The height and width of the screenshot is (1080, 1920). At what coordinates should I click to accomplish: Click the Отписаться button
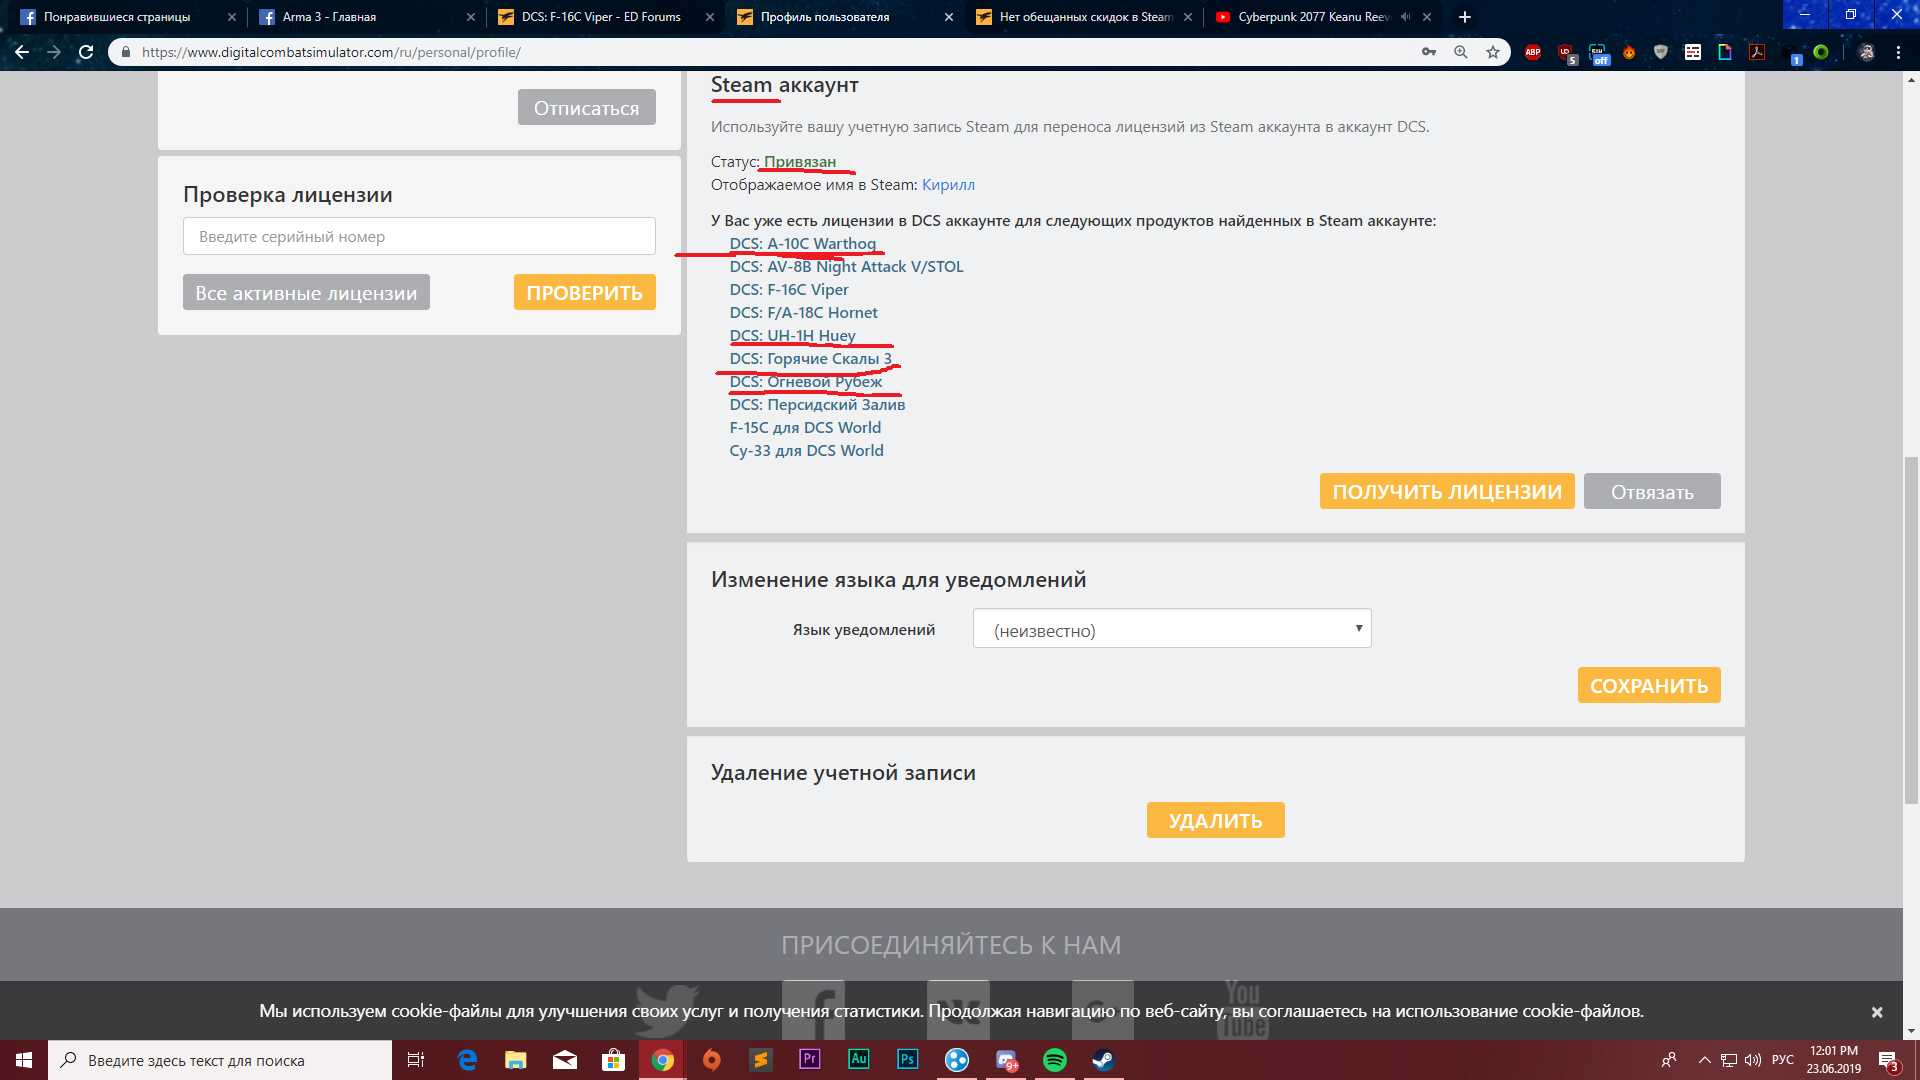(x=587, y=108)
